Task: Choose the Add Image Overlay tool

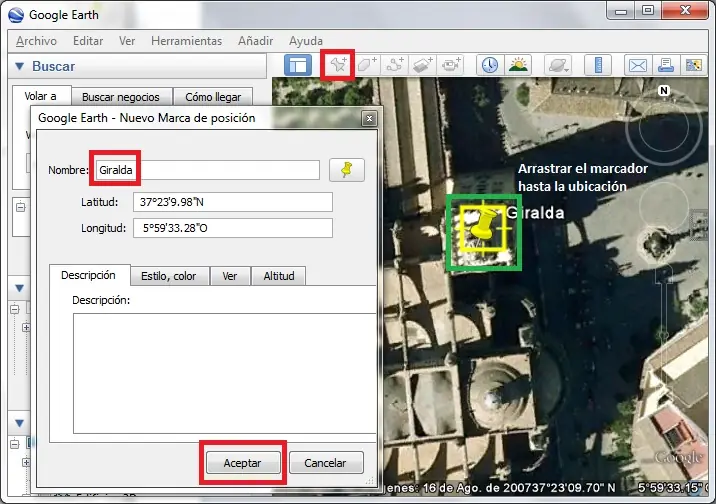Action: tap(423, 65)
